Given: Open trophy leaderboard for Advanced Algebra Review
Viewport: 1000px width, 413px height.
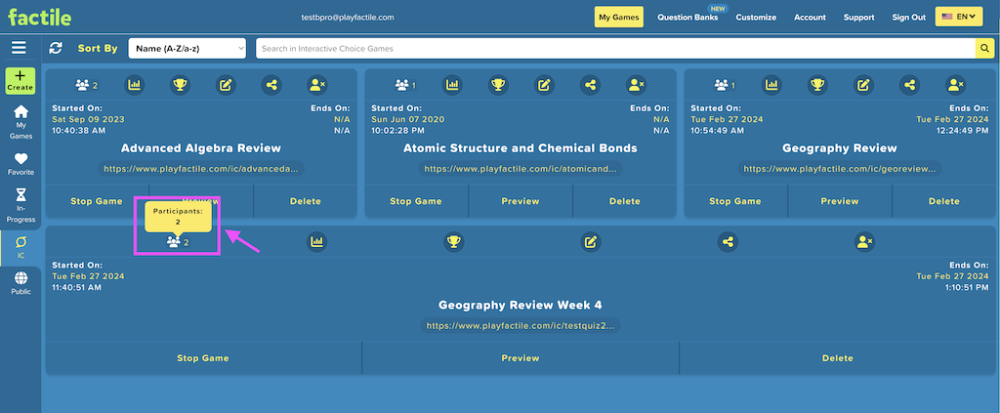Looking at the screenshot, I should pyautogui.click(x=180, y=84).
